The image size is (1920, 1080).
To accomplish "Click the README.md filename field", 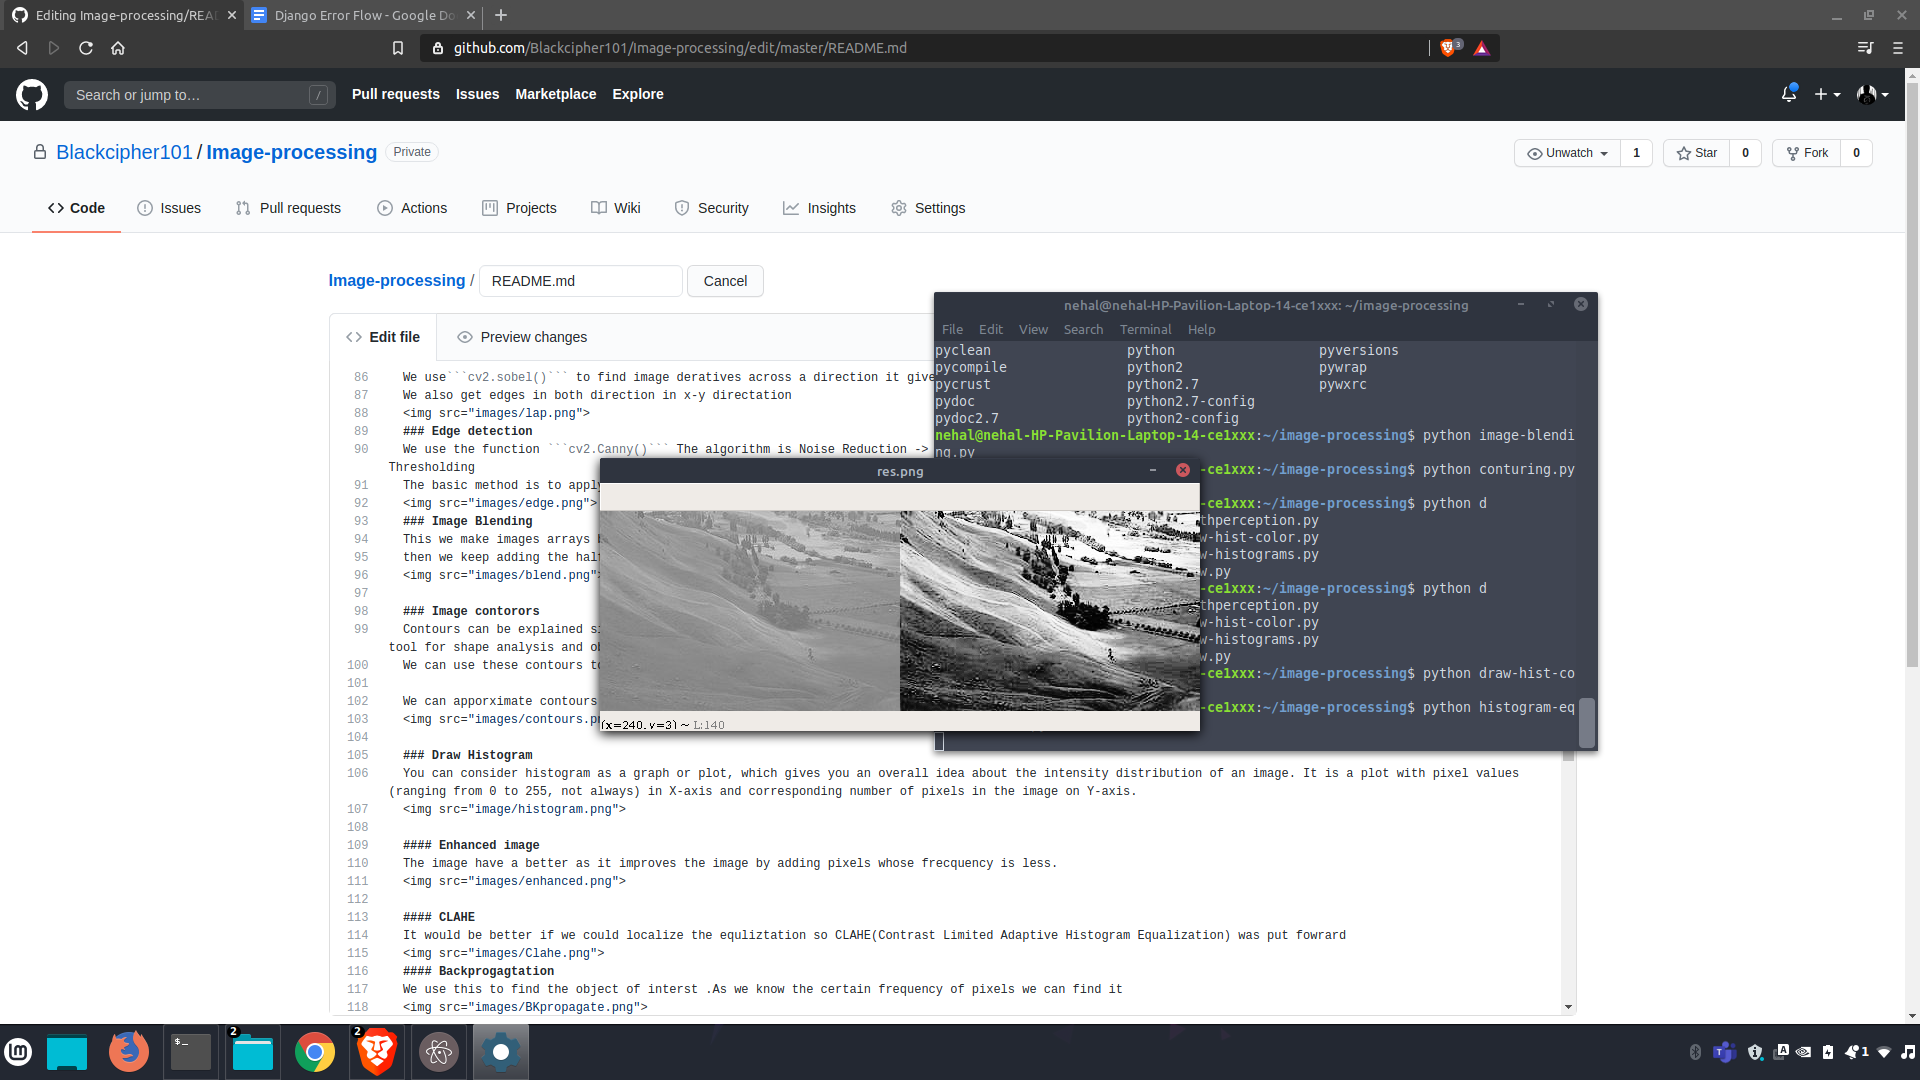I will 580,281.
